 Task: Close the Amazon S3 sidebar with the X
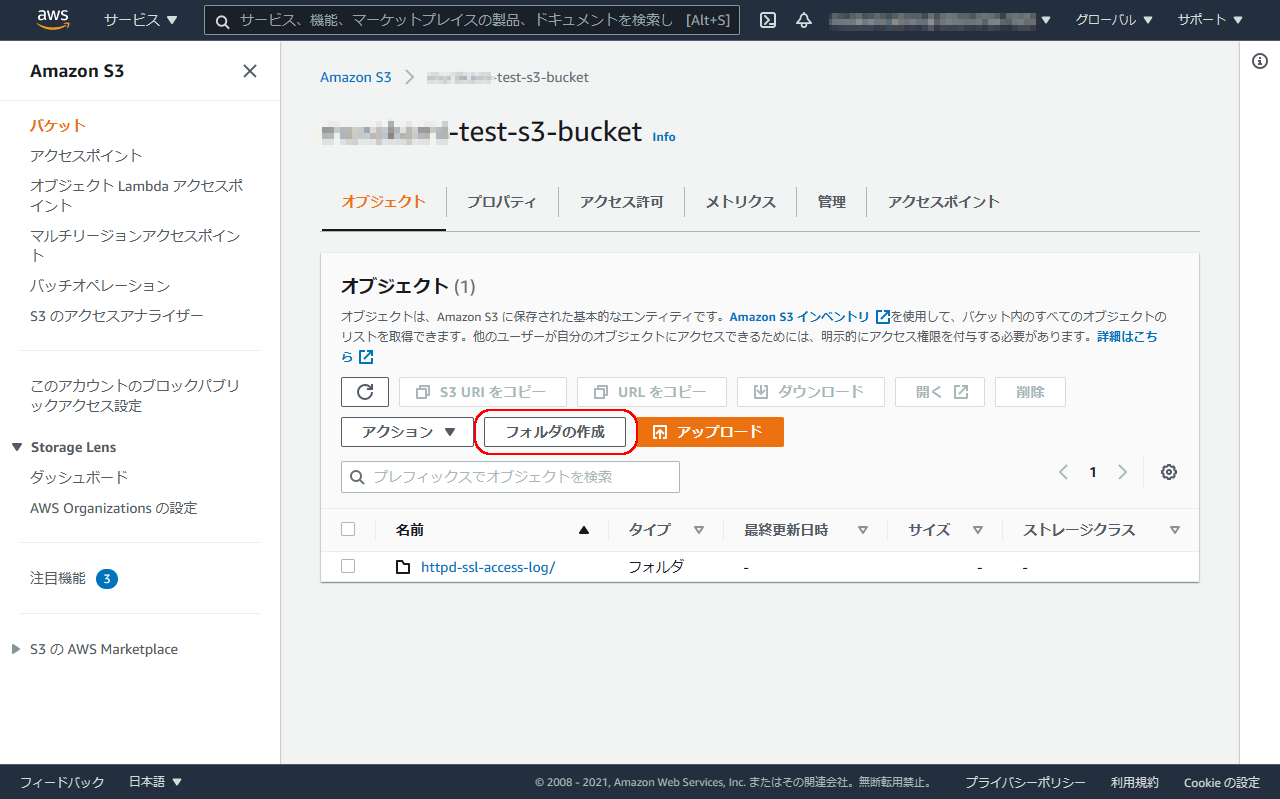(x=249, y=71)
